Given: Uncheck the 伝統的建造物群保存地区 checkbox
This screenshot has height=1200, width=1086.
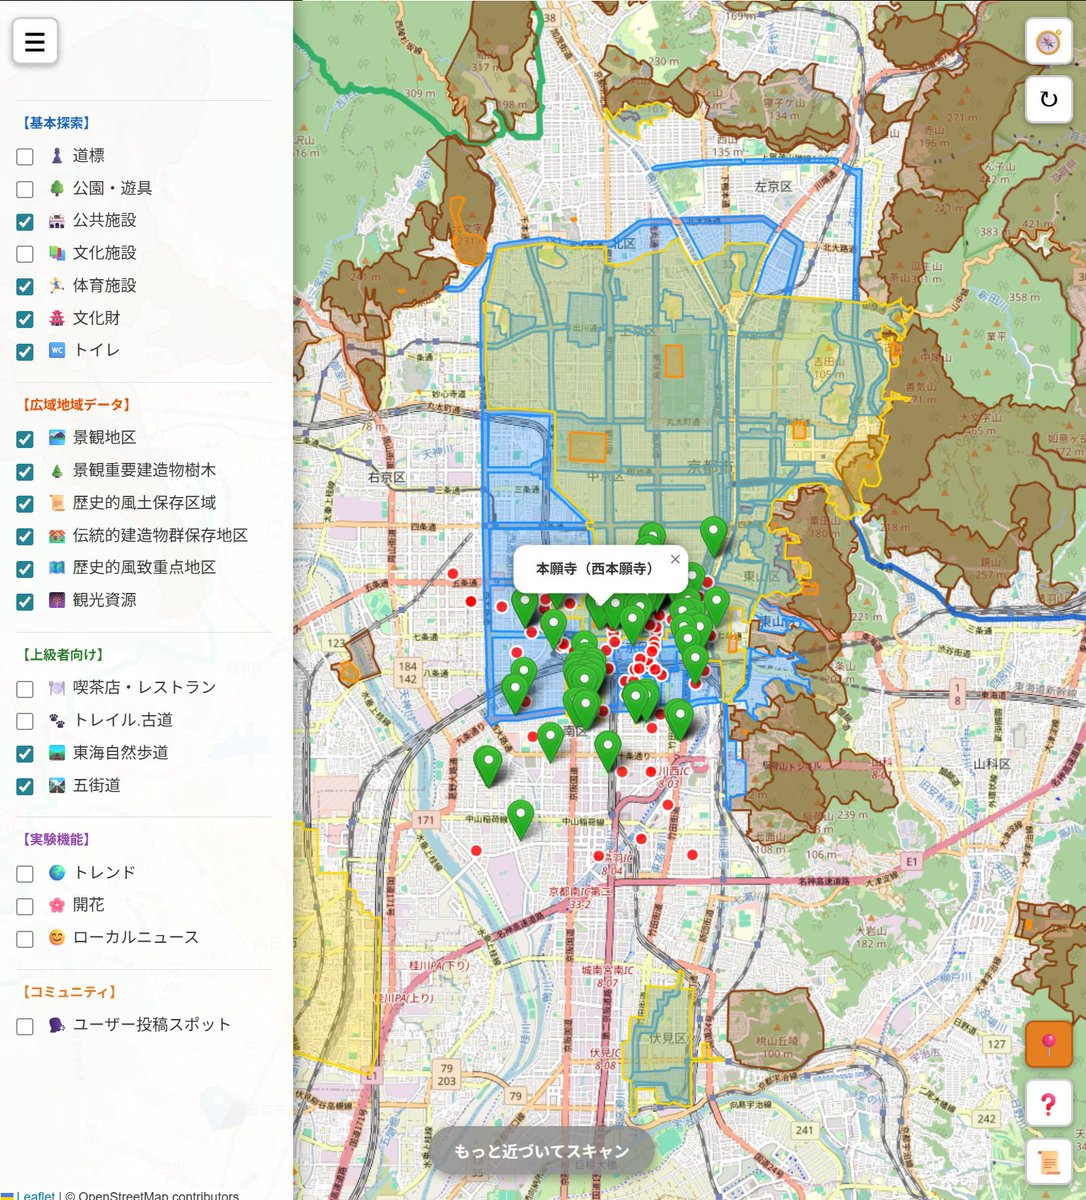Looking at the screenshot, I should tap(25, 536).
